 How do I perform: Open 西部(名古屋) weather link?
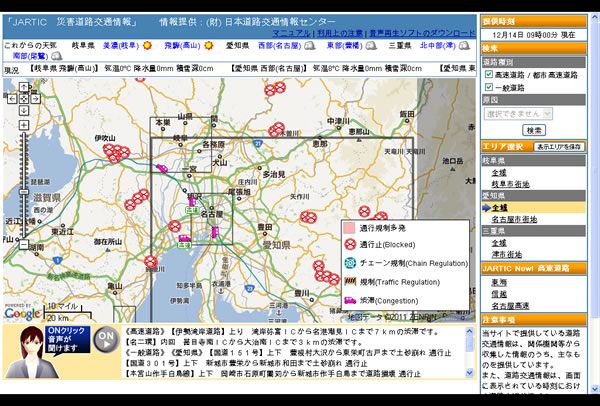280,46
